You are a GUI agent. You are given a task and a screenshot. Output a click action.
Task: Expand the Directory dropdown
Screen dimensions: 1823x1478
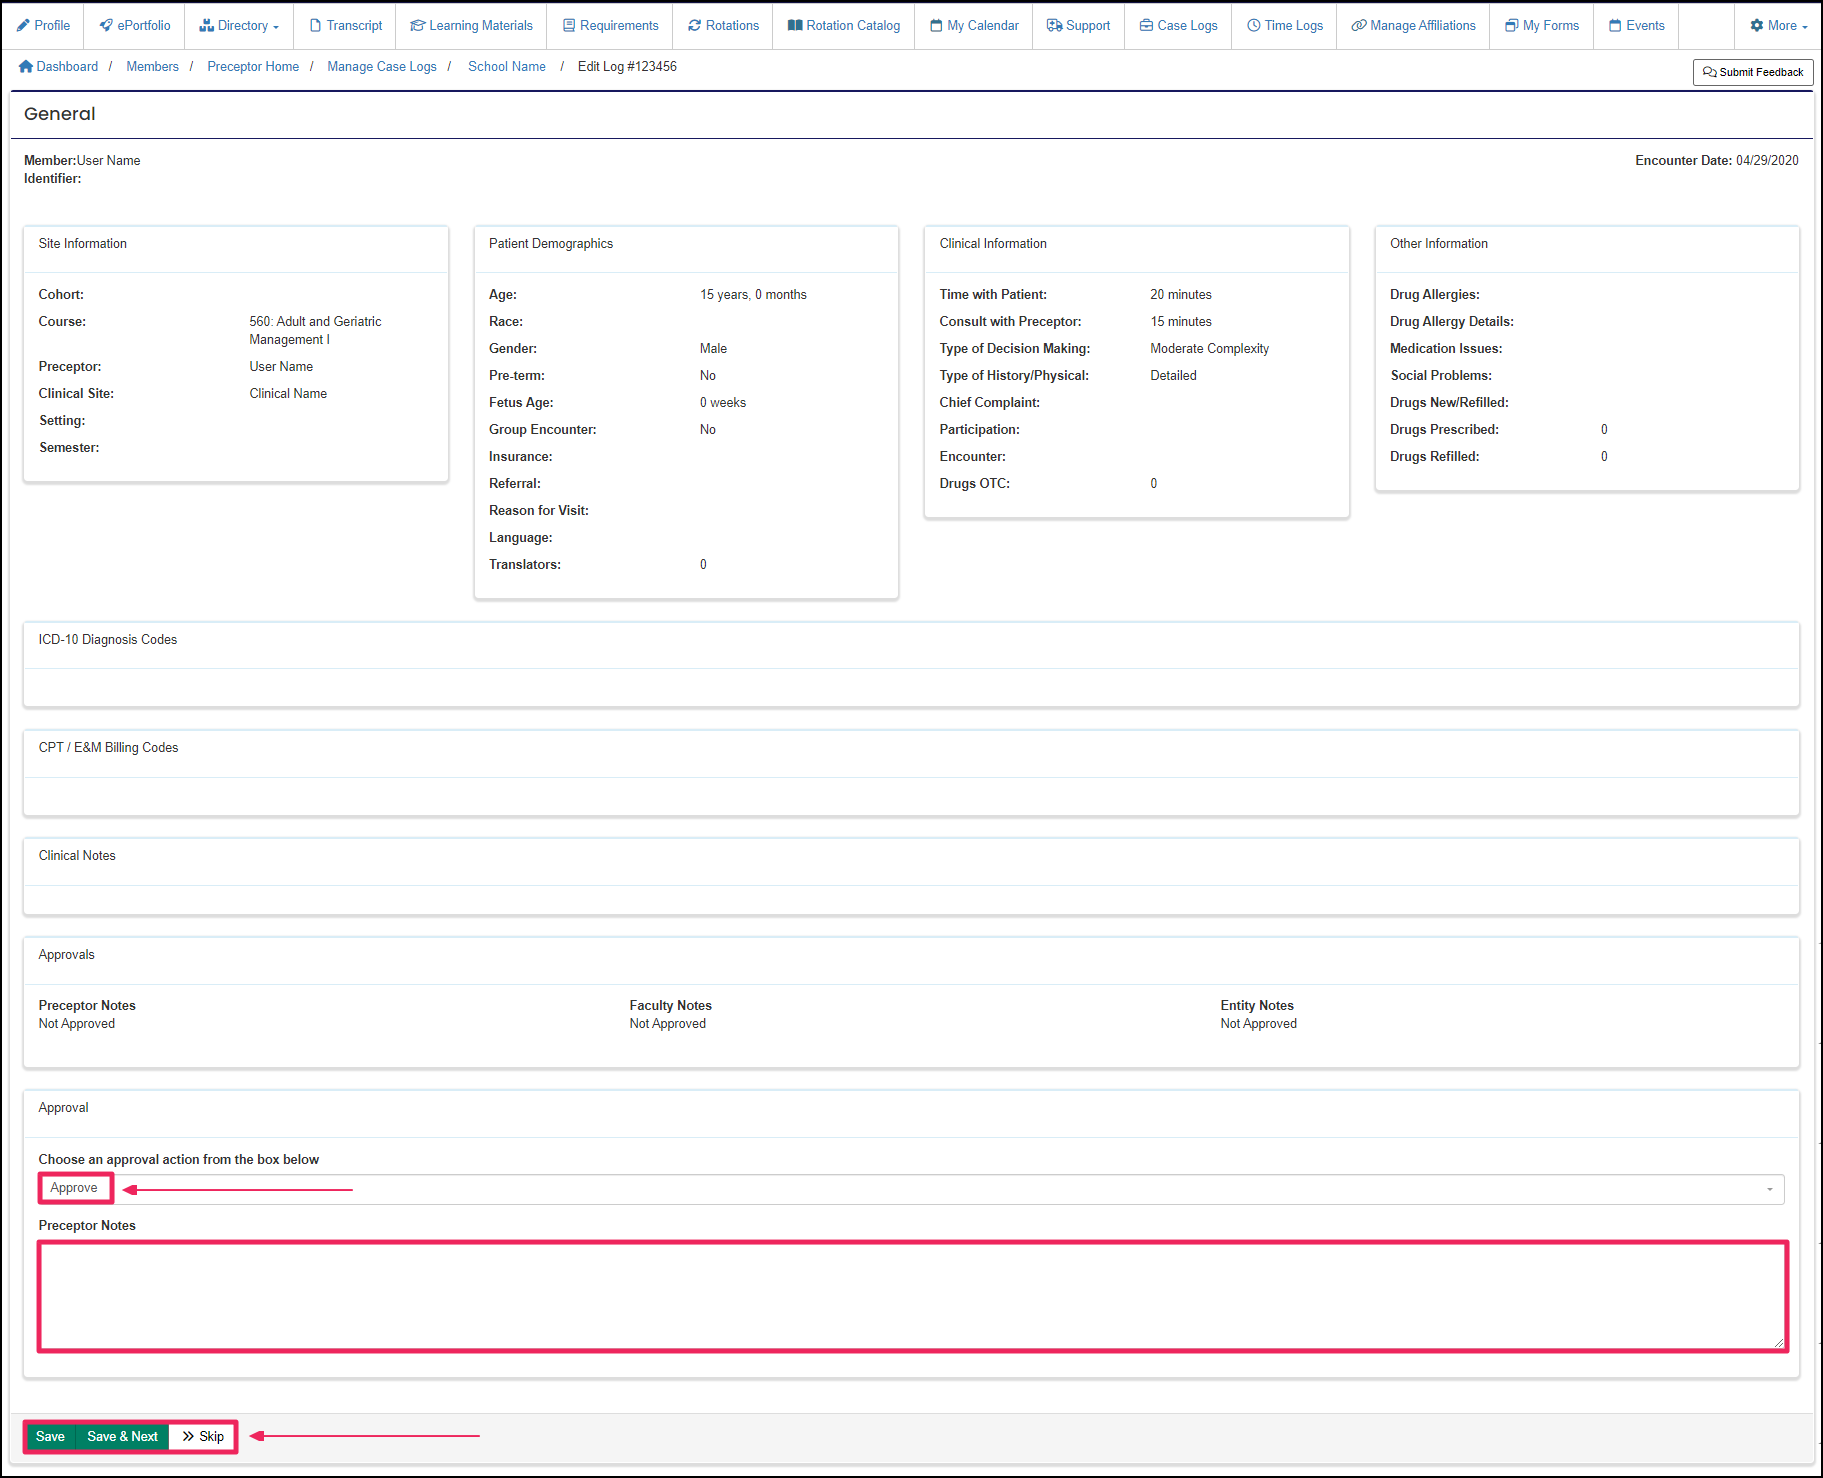pyautogui.click(x=238, y=25)
